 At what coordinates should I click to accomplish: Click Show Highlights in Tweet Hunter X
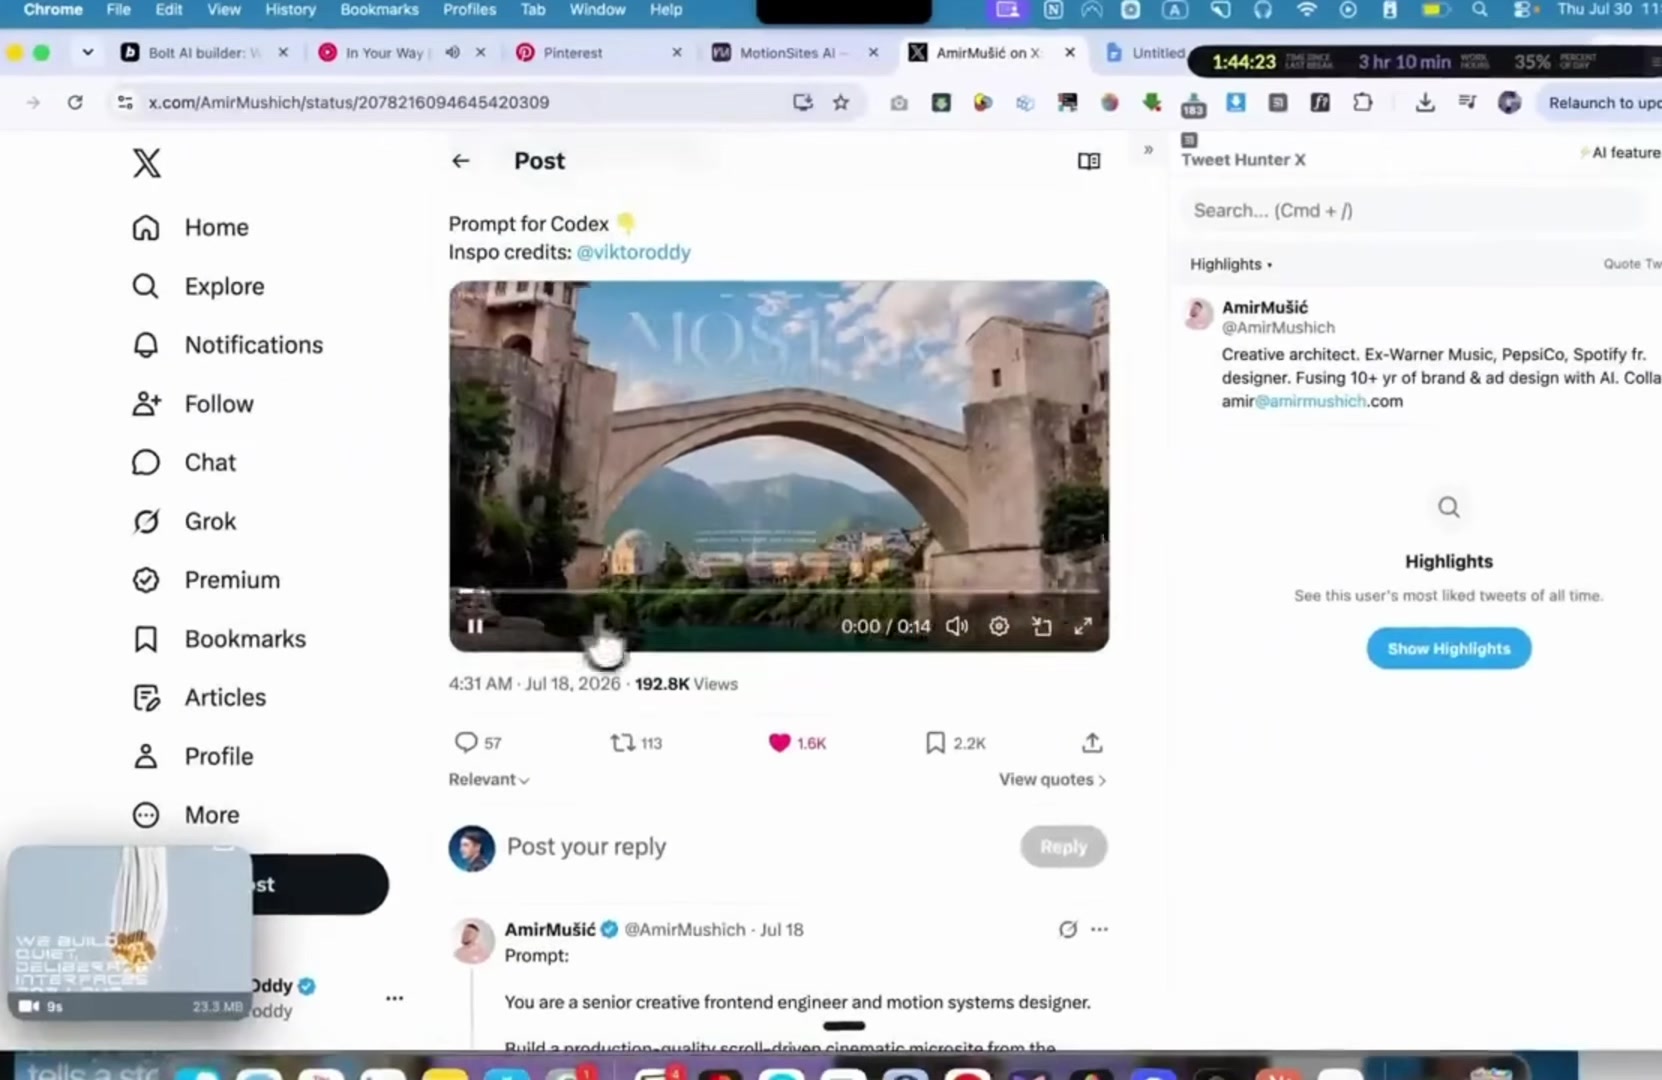1449,649
